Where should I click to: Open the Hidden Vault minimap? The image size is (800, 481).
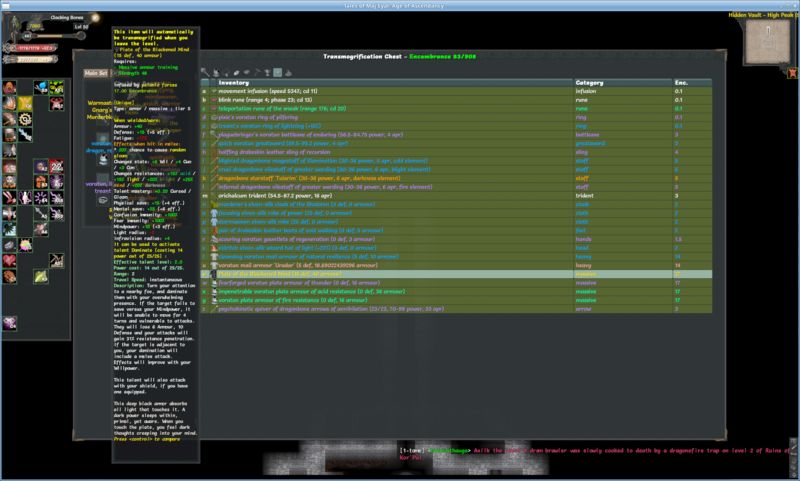767,43
